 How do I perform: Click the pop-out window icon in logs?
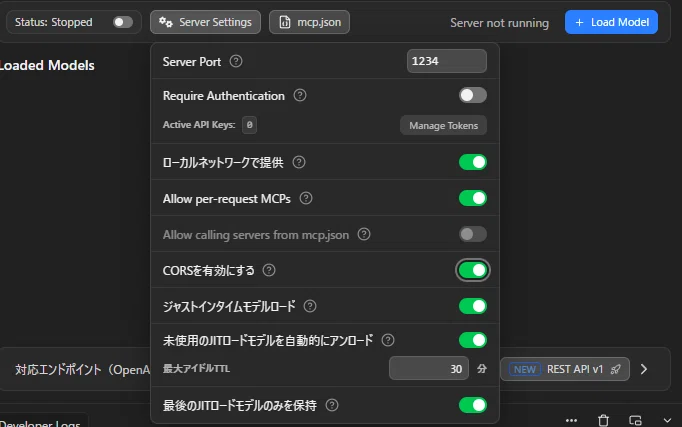tap(635, 420)
